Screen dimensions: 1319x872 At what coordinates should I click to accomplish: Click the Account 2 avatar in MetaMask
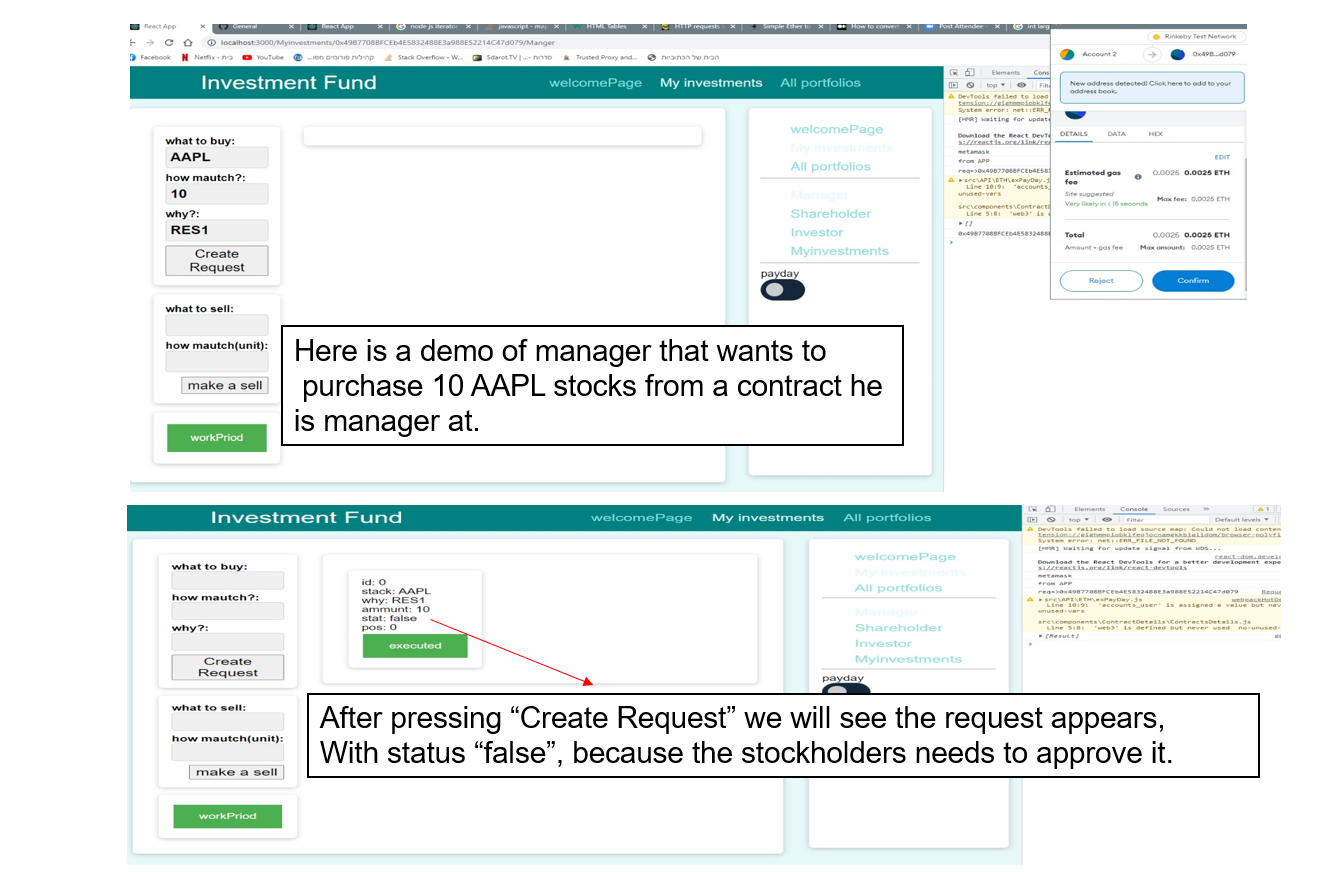coord(1067,54)
